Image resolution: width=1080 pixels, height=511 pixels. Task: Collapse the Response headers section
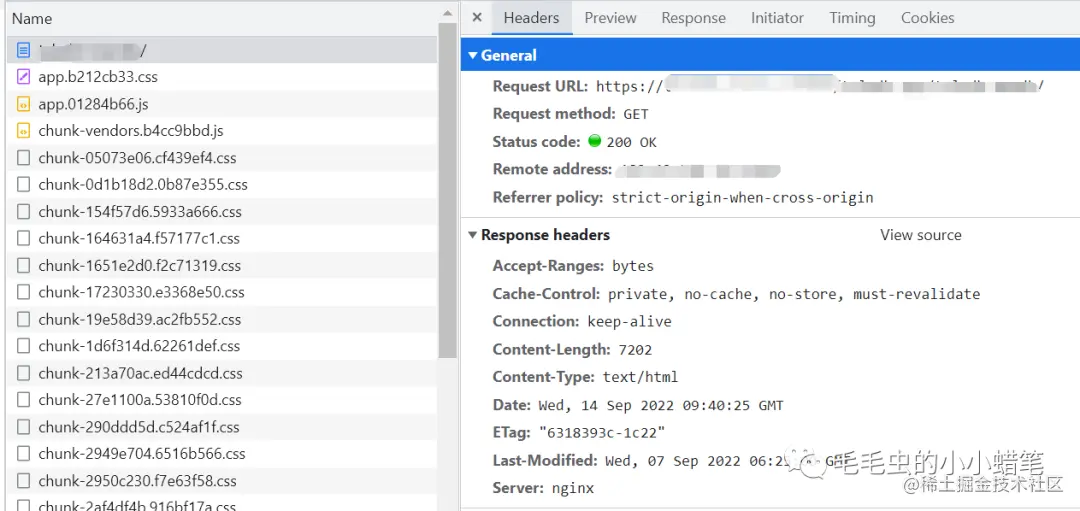[472, 235]
